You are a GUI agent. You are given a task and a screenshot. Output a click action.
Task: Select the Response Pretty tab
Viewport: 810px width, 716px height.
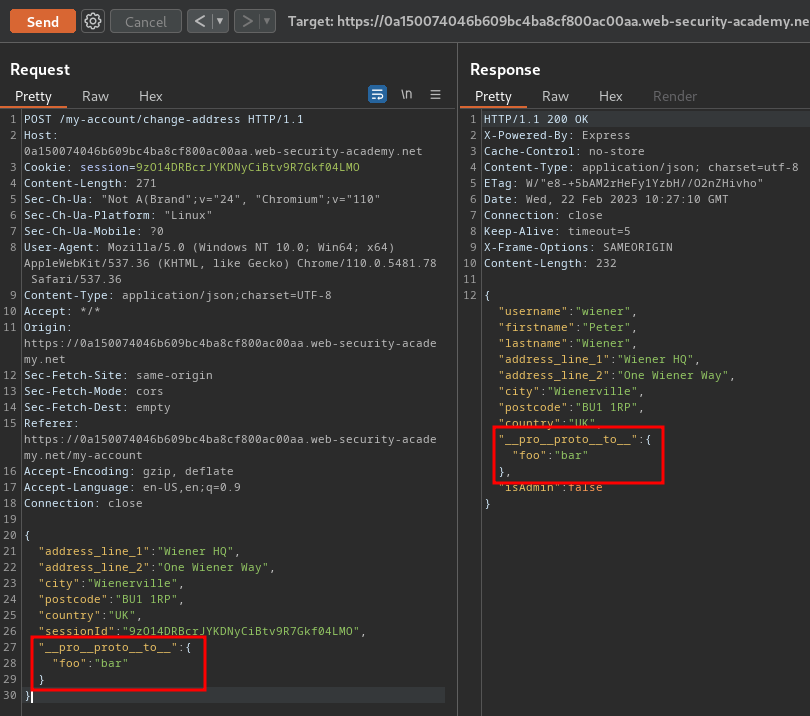point(493,96)
